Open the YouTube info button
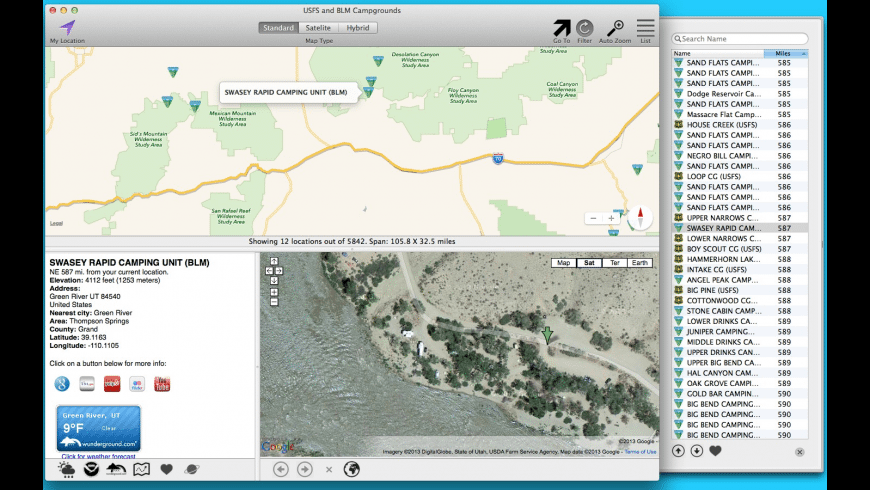Image resolution: width=870 pixels, height=490 pixels. (162, 384)
